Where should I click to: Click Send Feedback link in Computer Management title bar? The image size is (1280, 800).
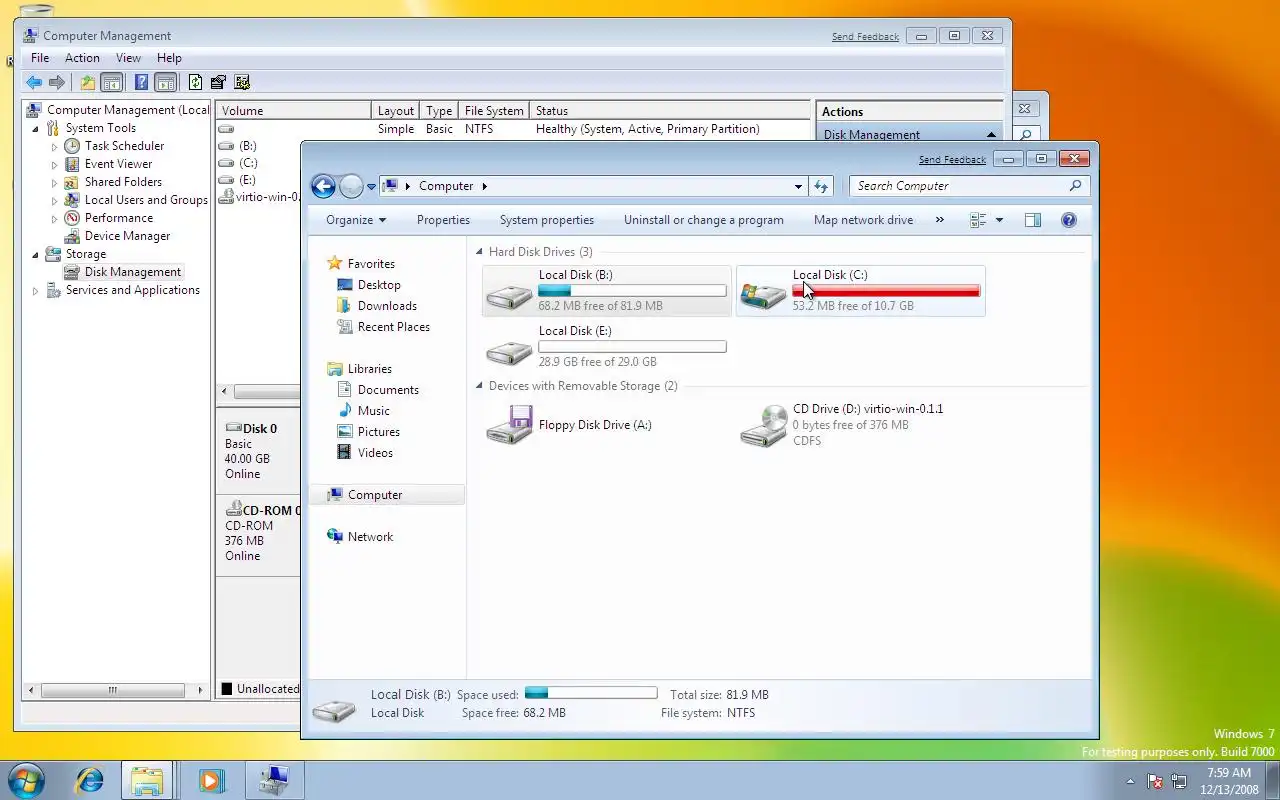pos(865,37)
